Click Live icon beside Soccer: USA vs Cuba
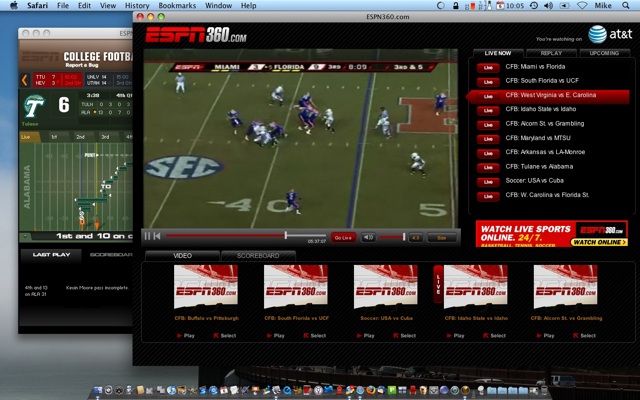This screenshot has height=400, width=640. [489, 180]
